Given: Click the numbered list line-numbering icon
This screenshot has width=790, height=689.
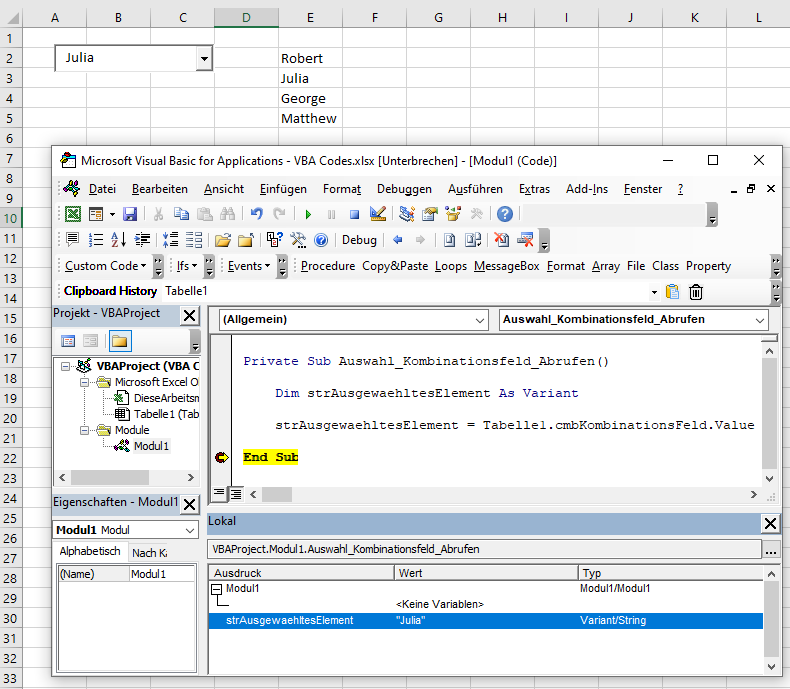Looking at the screenshot, I should [x=96, y=240].
